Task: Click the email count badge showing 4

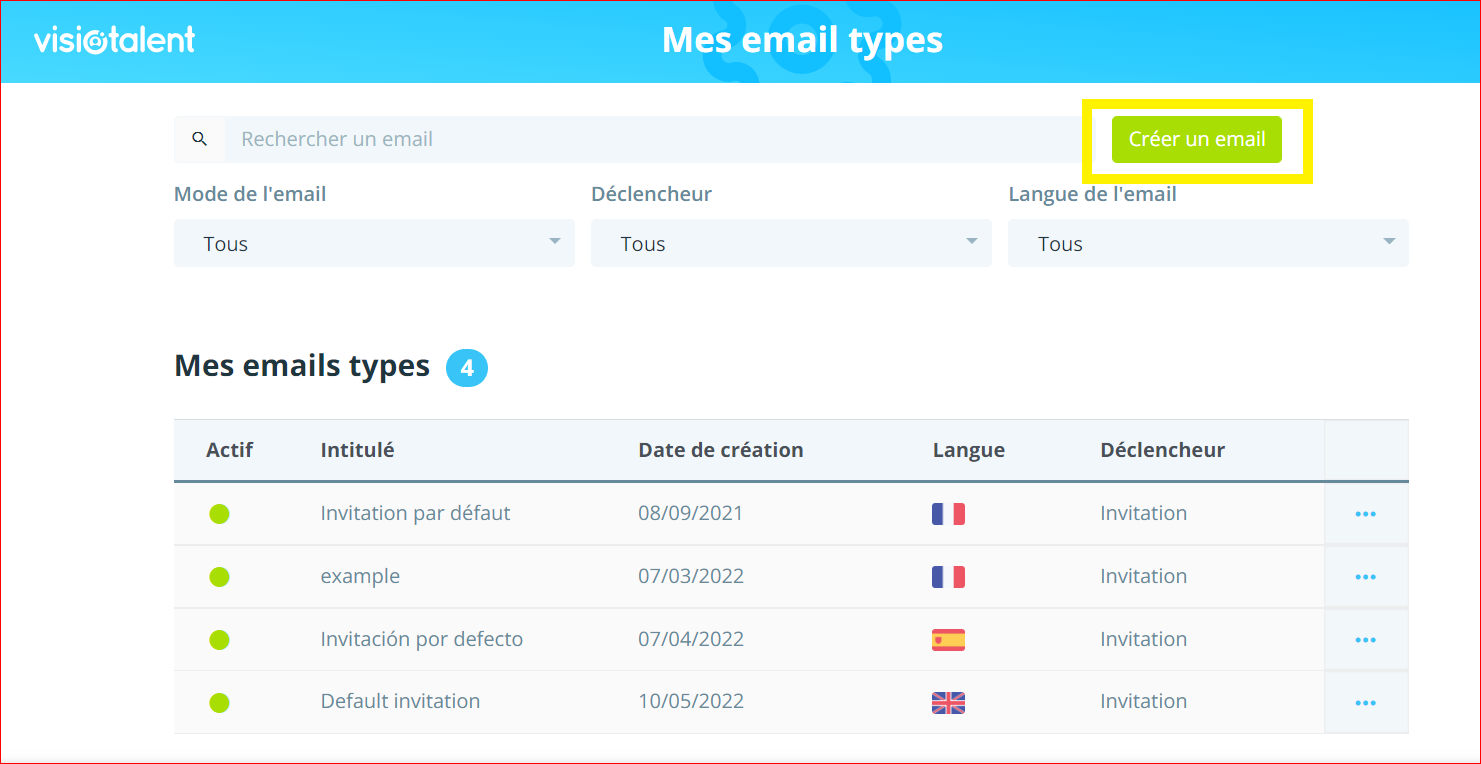Action: pos(467,368)
